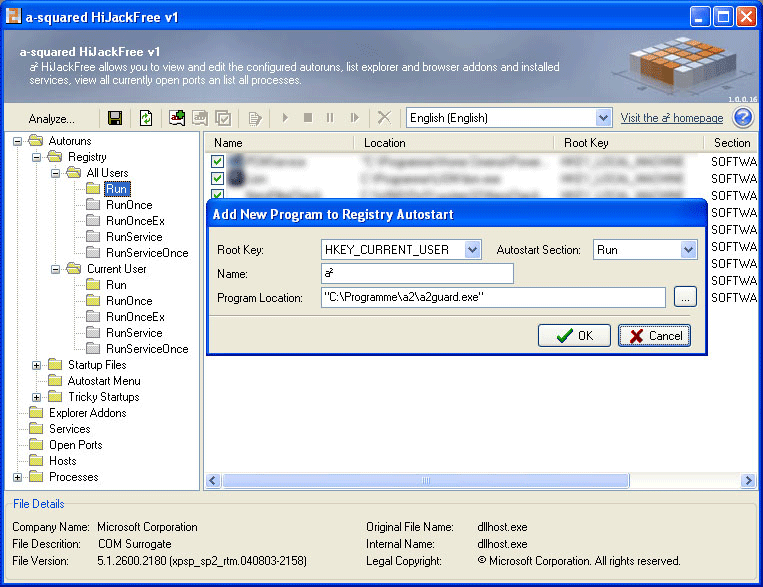
Task: Click the Legal Copyright Microsoft value
Action: click(x=579, y=561)
